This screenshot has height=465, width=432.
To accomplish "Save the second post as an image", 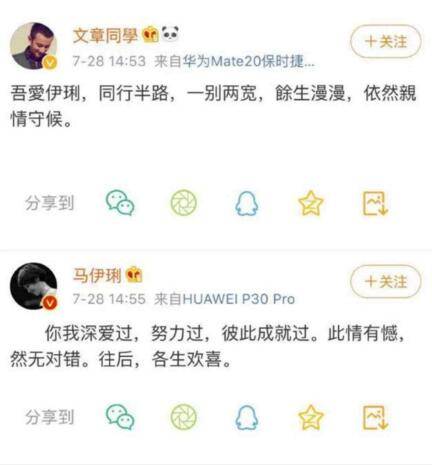I will click(x=375, y=417).
